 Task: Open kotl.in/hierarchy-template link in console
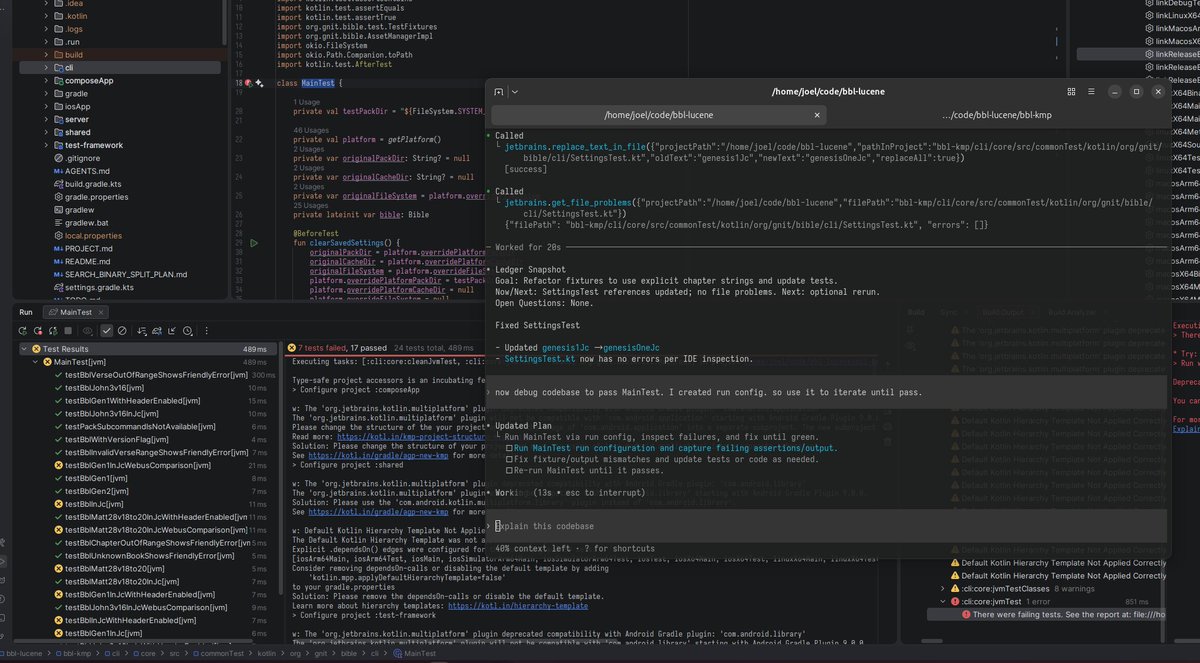(x=517, y=606)
